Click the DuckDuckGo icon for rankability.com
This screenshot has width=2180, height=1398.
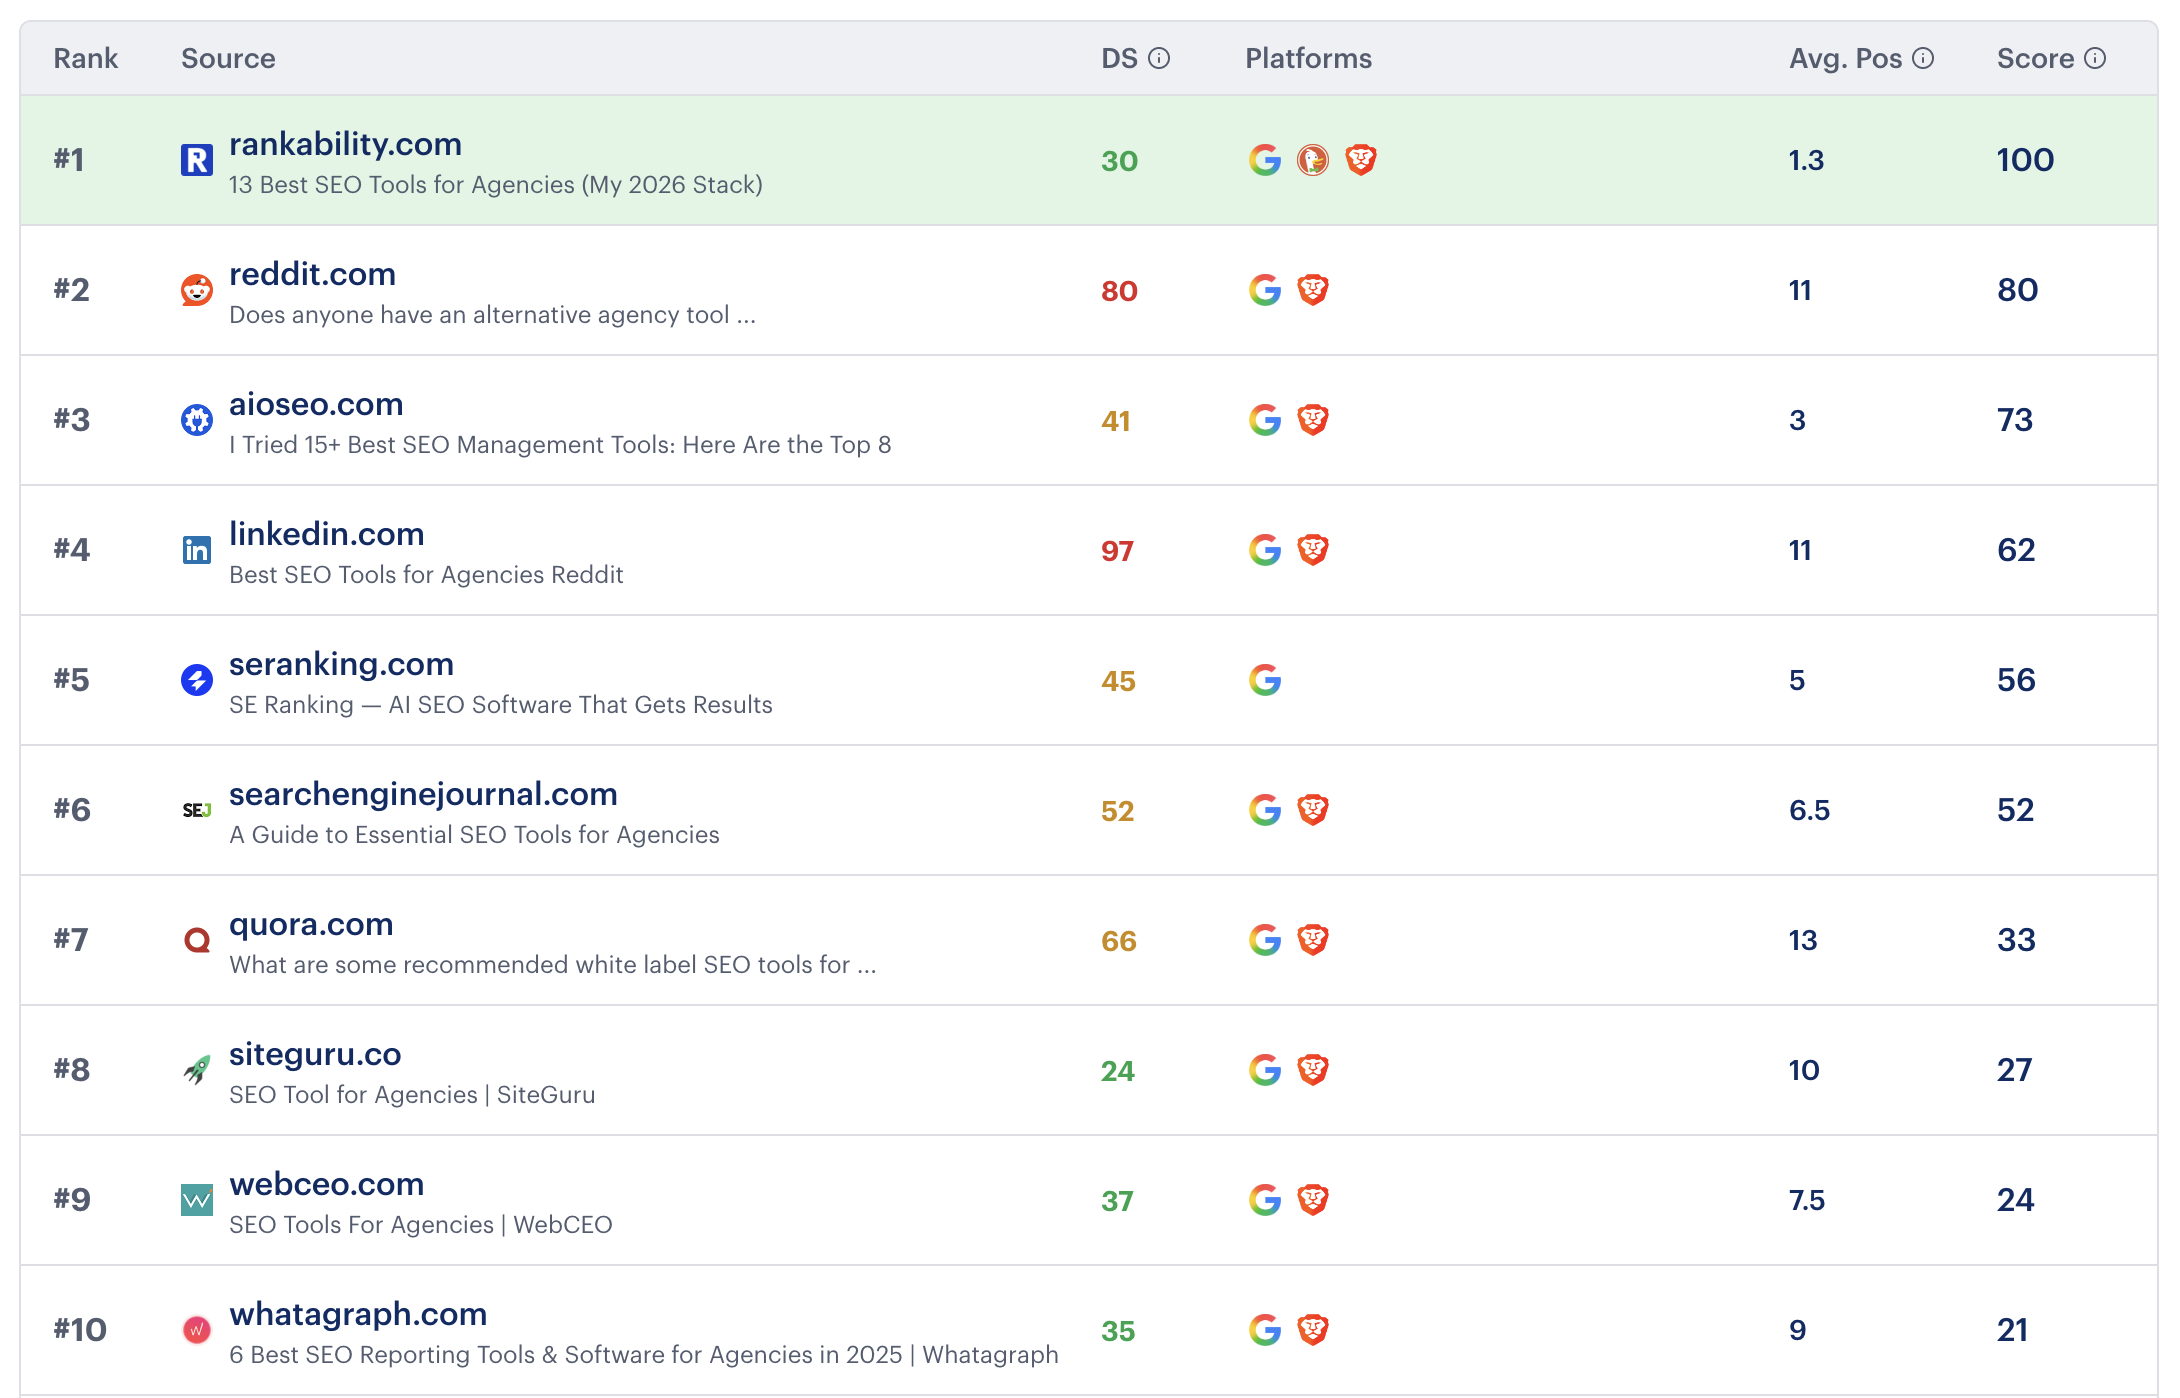coord(1313,160)
